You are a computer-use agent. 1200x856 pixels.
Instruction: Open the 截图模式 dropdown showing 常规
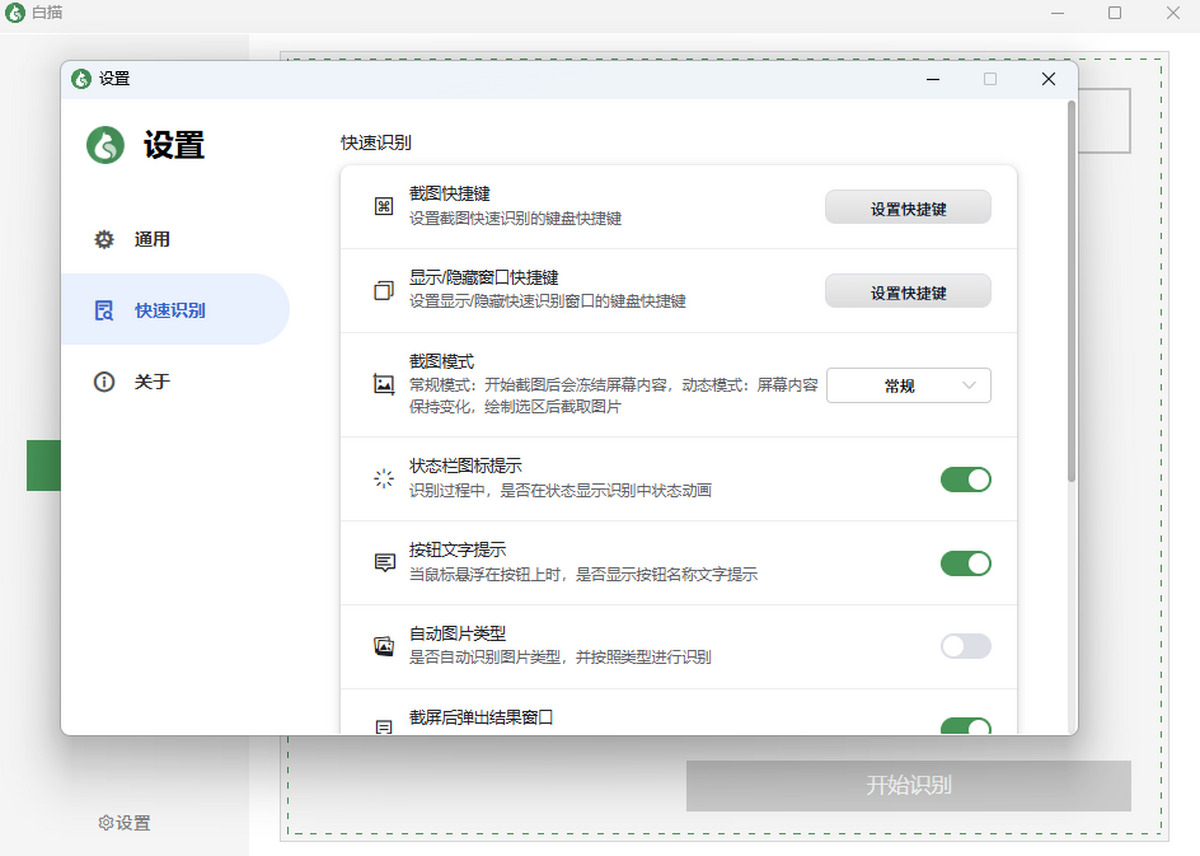909,386
